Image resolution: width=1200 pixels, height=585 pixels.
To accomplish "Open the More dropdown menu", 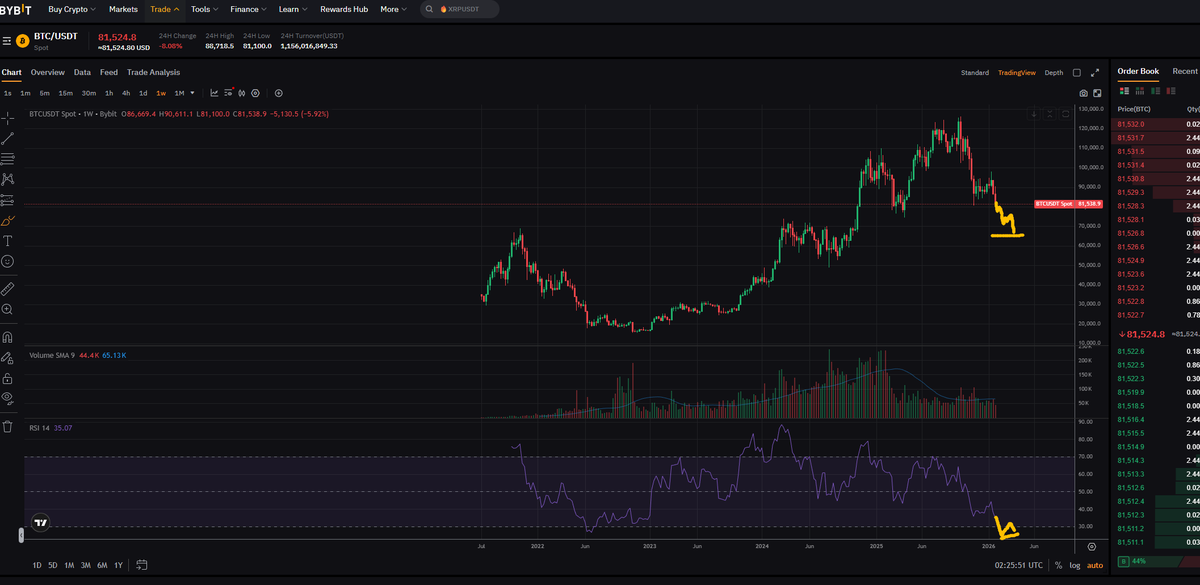I will 393,9.
